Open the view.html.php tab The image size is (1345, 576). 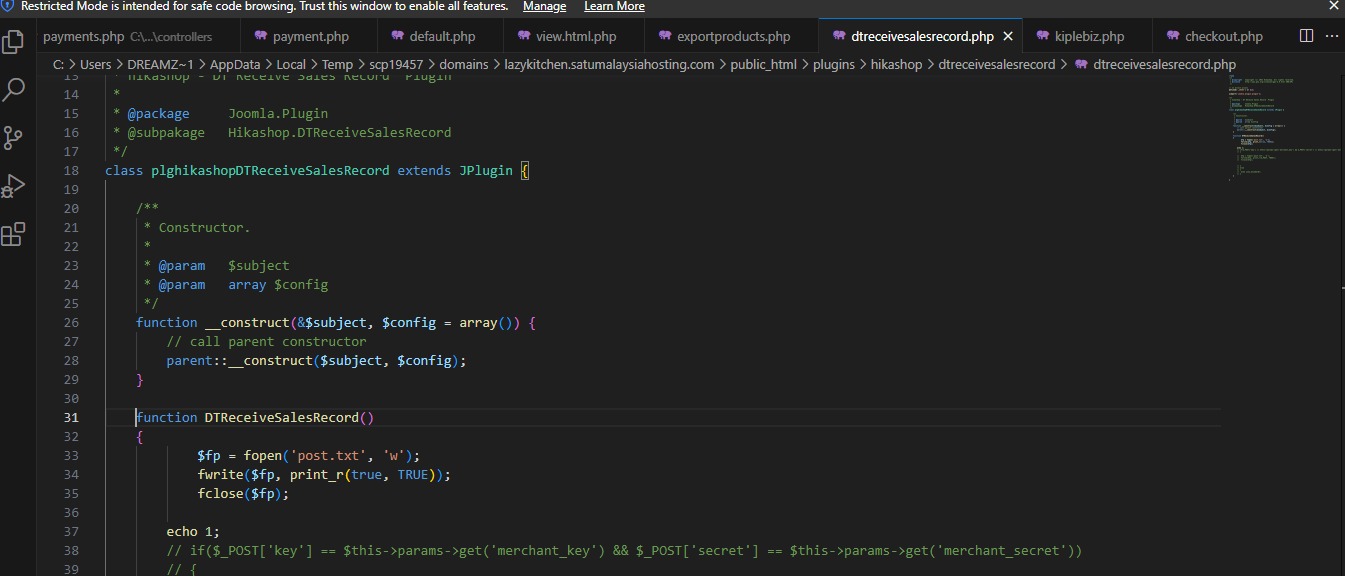coord(576,36)
